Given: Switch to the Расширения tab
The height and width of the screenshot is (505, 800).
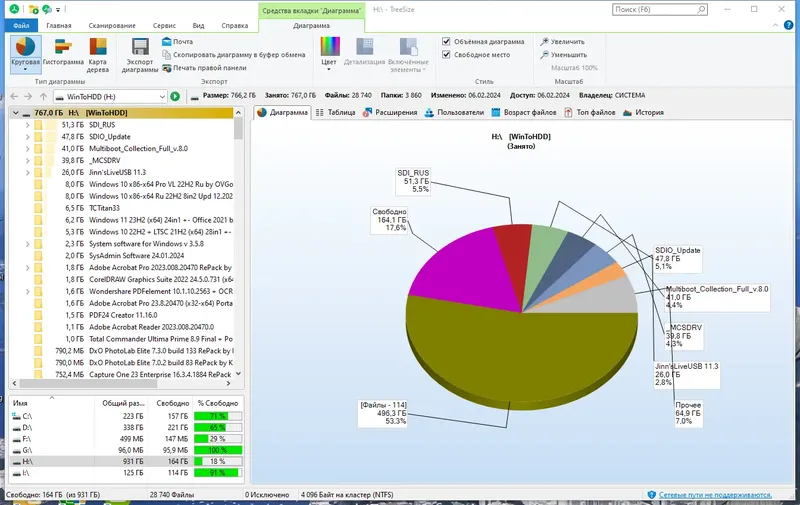Looking at the screenshot, I should [x=390, y=112].
